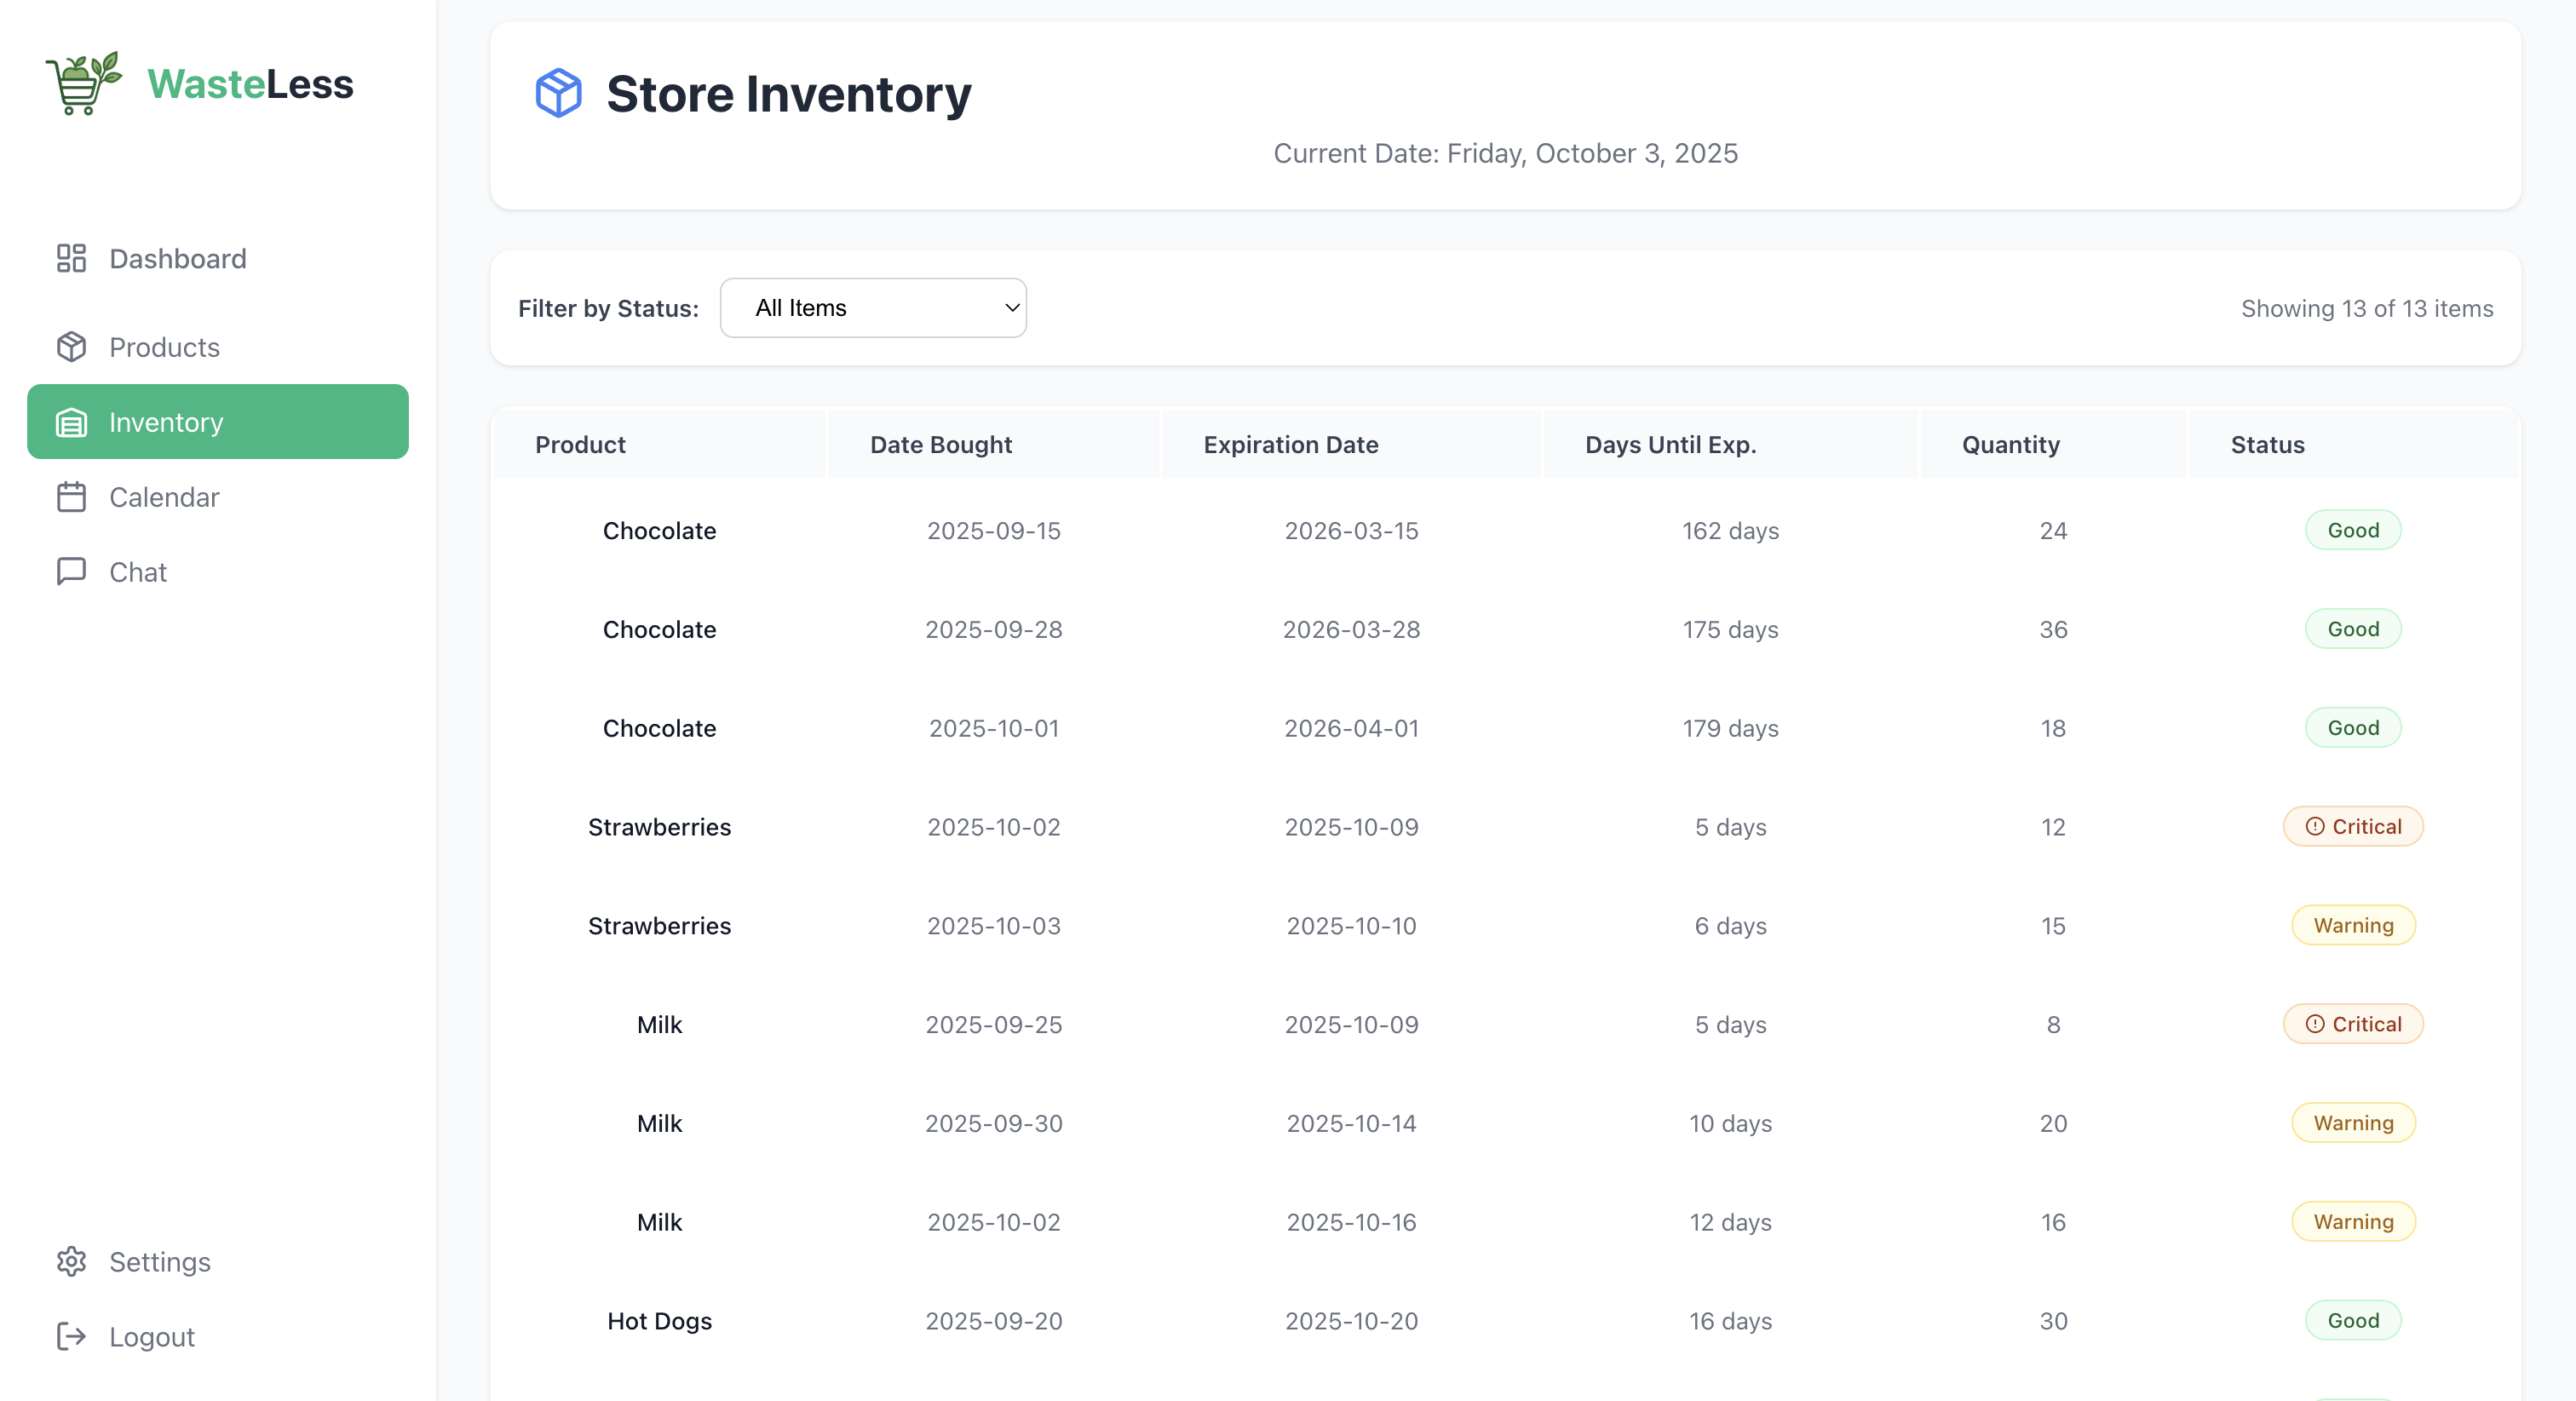Image resolution: width=2576 pixels, height=1401 pixels.
Task: Click the Good badge on first Chocolate row
Action: (x=2352, y=530)
